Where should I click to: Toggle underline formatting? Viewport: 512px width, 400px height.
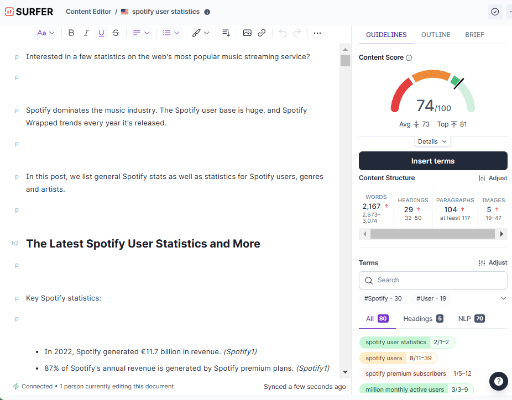pyautogui.click(x=101, y=33)
